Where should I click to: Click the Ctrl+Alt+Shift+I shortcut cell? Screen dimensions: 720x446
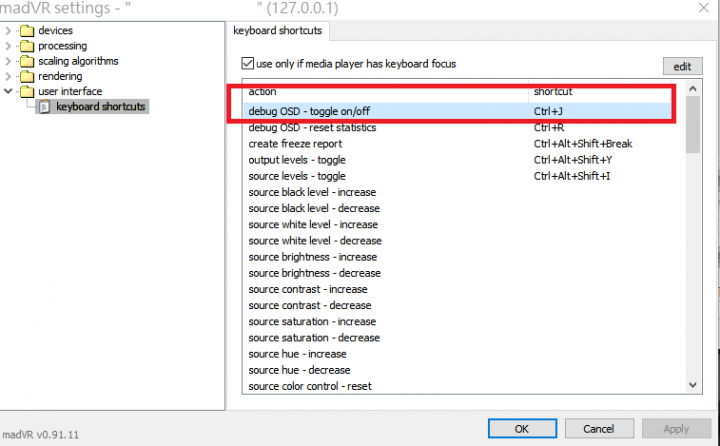tap(572, 176)
